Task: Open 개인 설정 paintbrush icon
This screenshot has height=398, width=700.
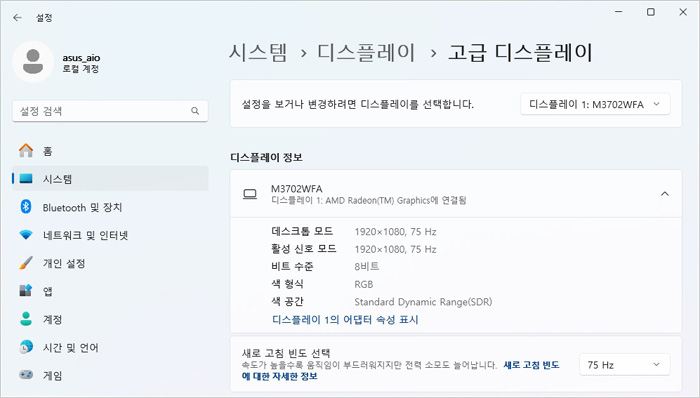Action: click(x=26, y=263)
